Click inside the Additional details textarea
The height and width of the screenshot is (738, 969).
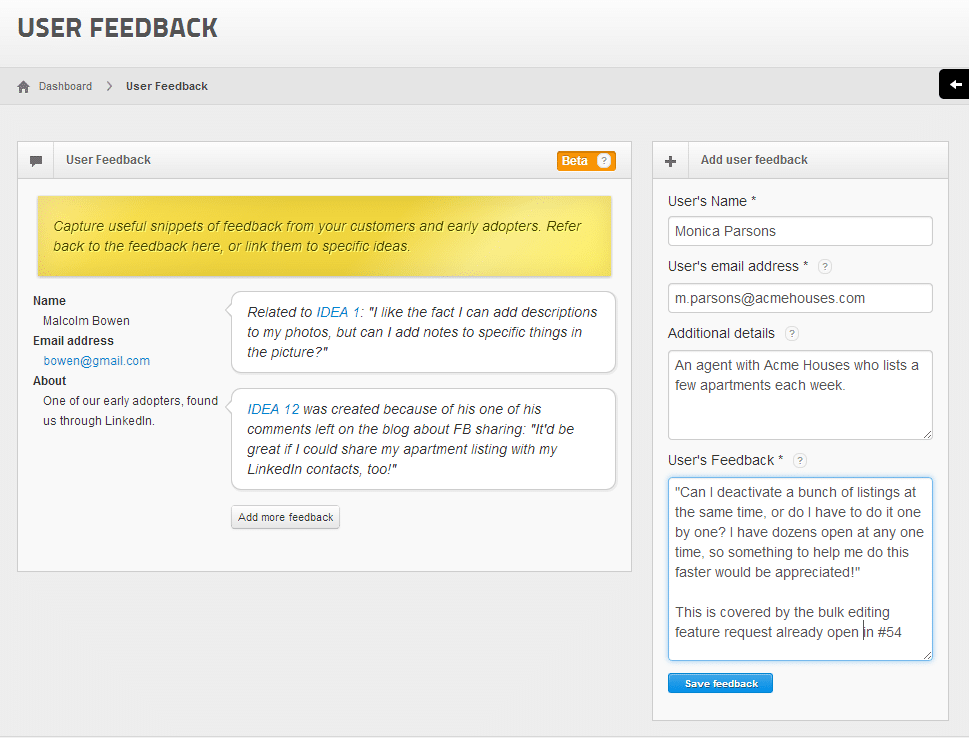click(x=799, y=395)
